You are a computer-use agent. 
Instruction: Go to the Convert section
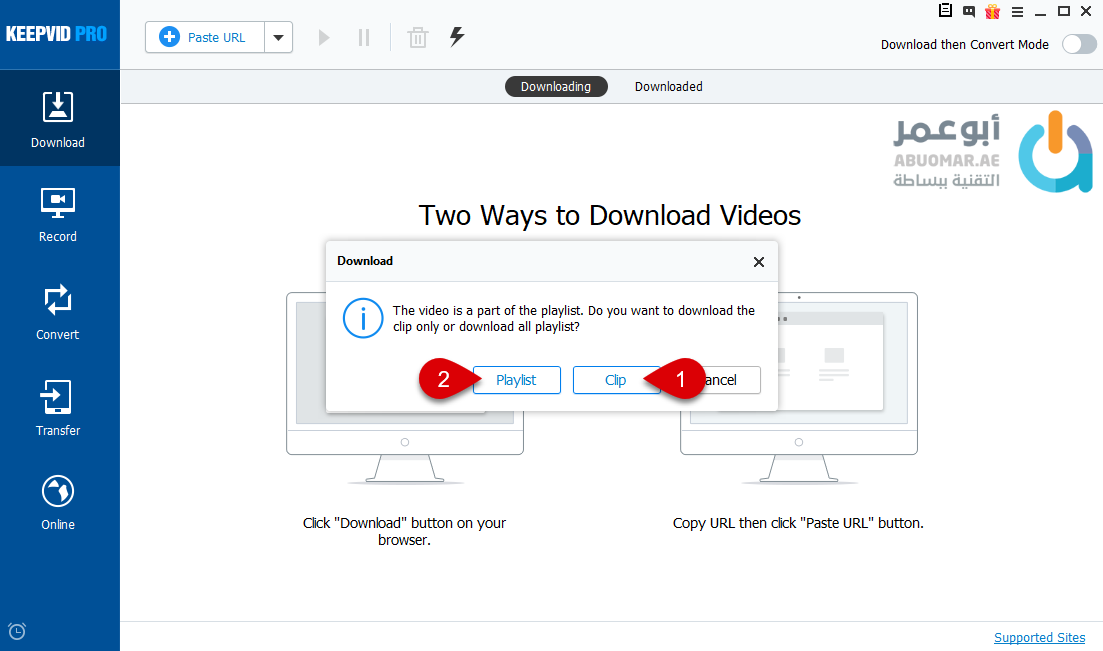click(x=58, y=312)
